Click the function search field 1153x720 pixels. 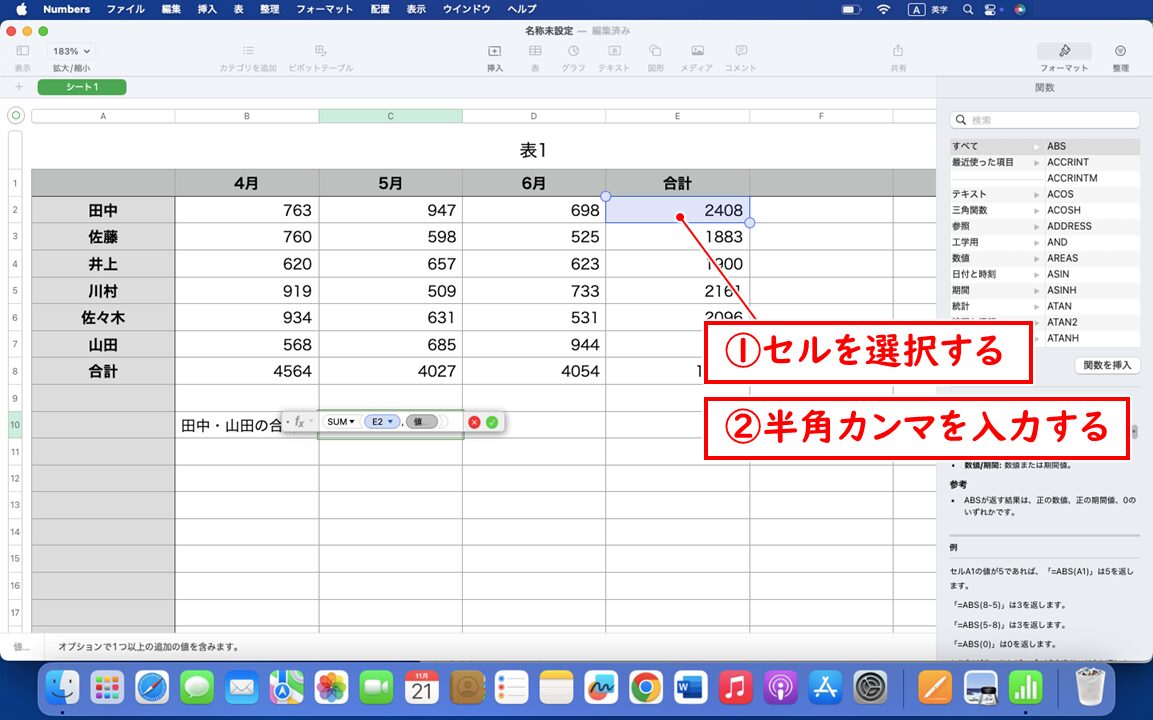[x=1043, y=119]
